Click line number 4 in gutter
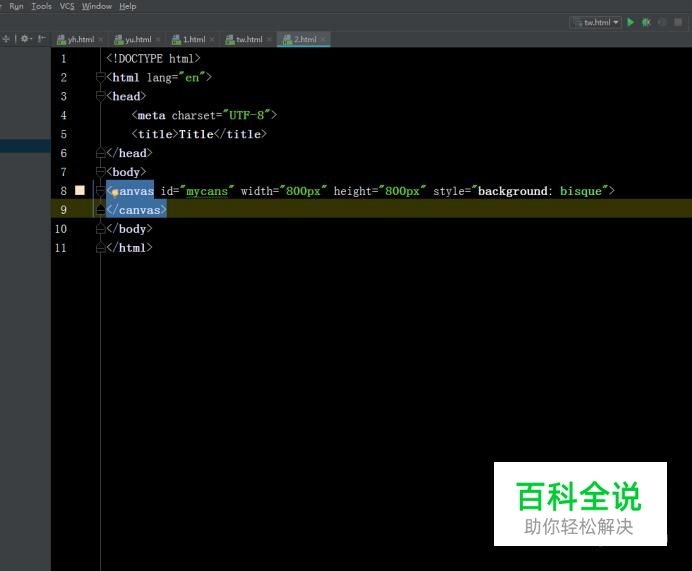Viewport: 692px width, 571px height. pos(64,116)
